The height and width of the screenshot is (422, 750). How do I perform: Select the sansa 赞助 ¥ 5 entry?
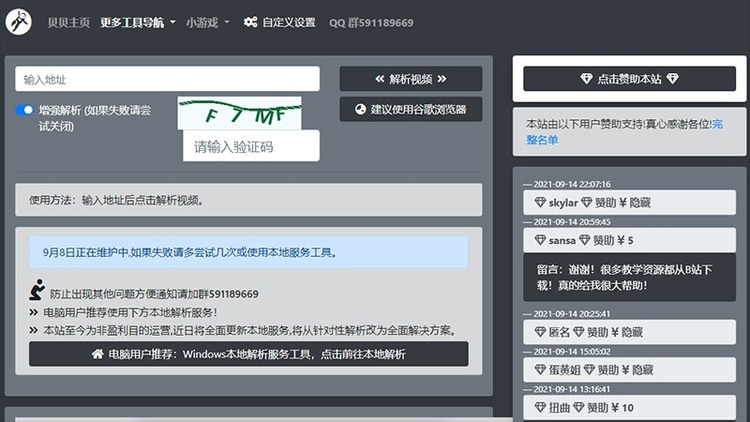[x=630, y=241]
